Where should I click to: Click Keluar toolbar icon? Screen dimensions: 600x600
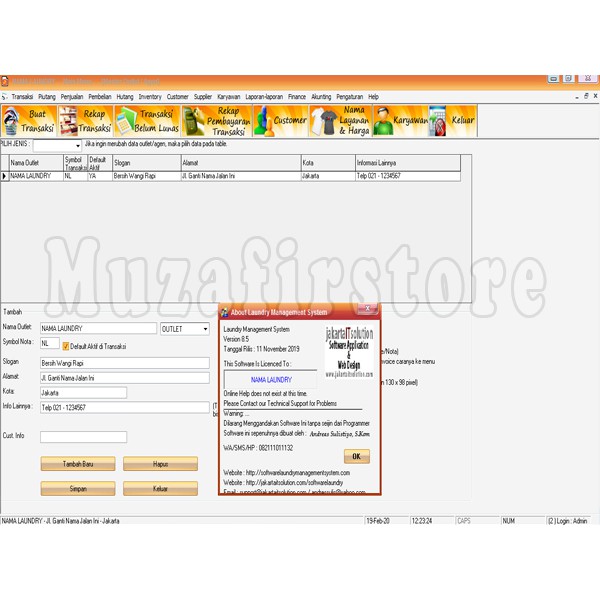coord(453,121)
